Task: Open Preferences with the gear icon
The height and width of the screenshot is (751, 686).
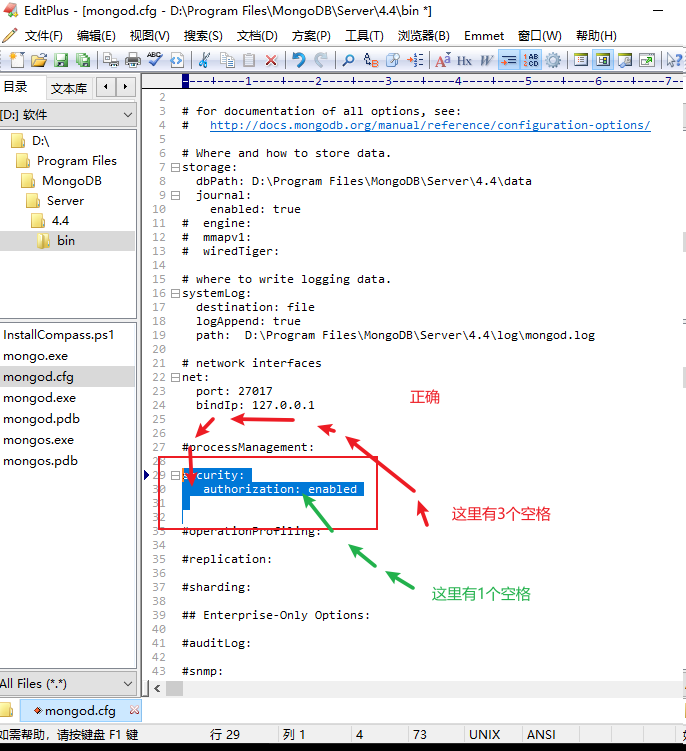Action: coord(552,60)
